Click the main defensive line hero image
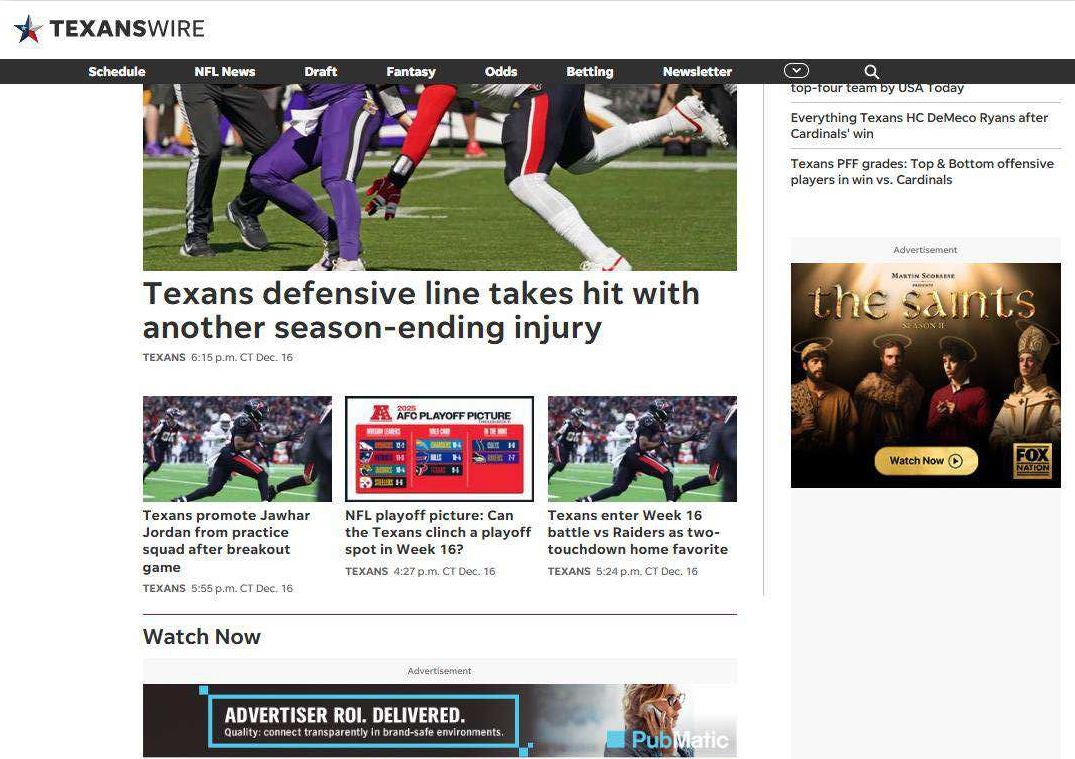This screenshot has width=1075, height=759. point(440,177)
